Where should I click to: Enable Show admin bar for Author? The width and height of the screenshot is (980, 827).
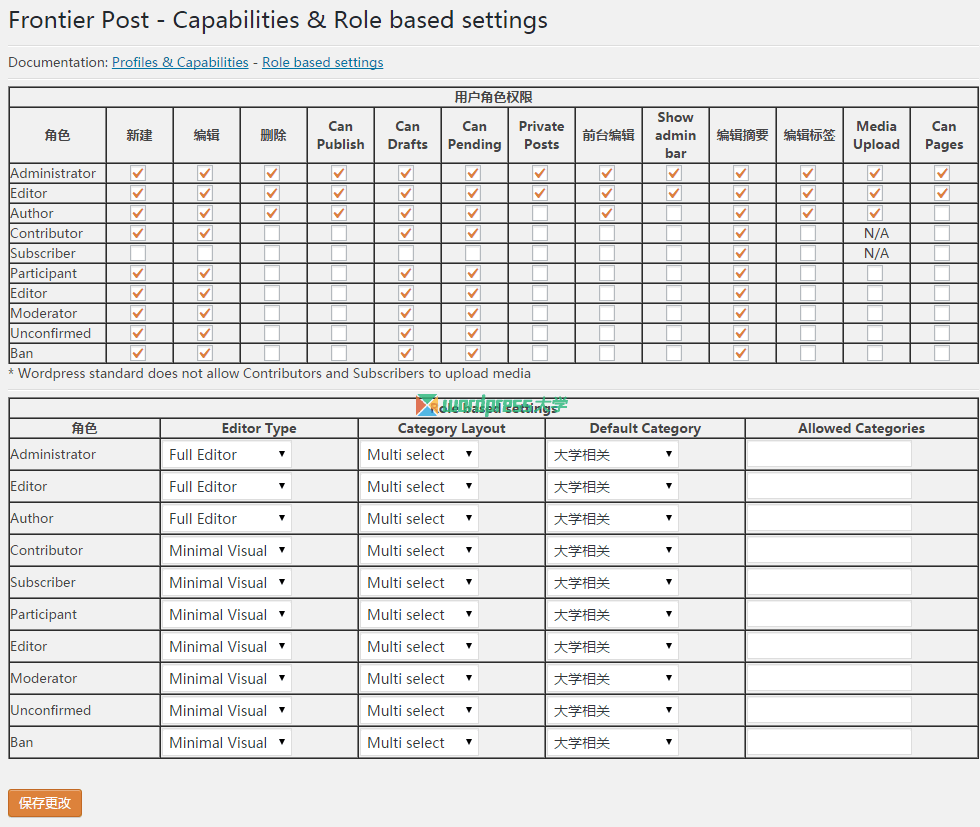point(674,213)
